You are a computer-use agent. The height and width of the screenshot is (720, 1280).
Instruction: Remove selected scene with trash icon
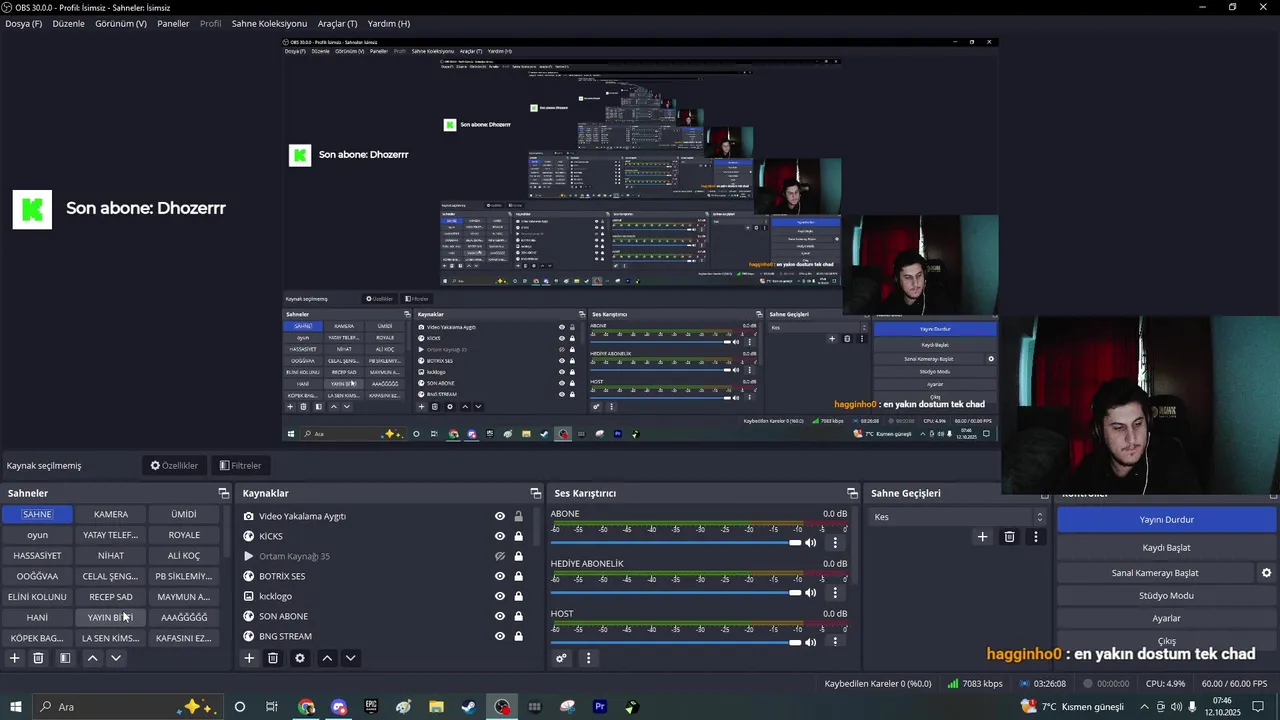coord(38,658)
